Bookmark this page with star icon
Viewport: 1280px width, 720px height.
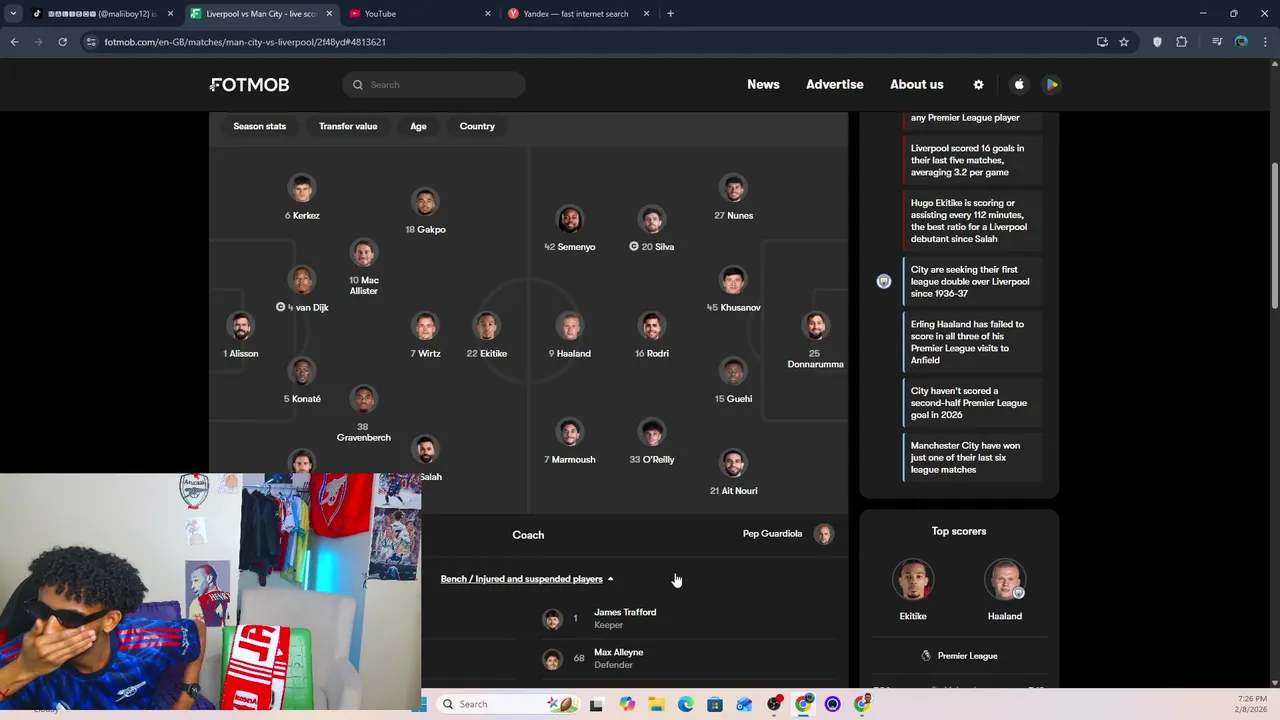click(1124, 42)
